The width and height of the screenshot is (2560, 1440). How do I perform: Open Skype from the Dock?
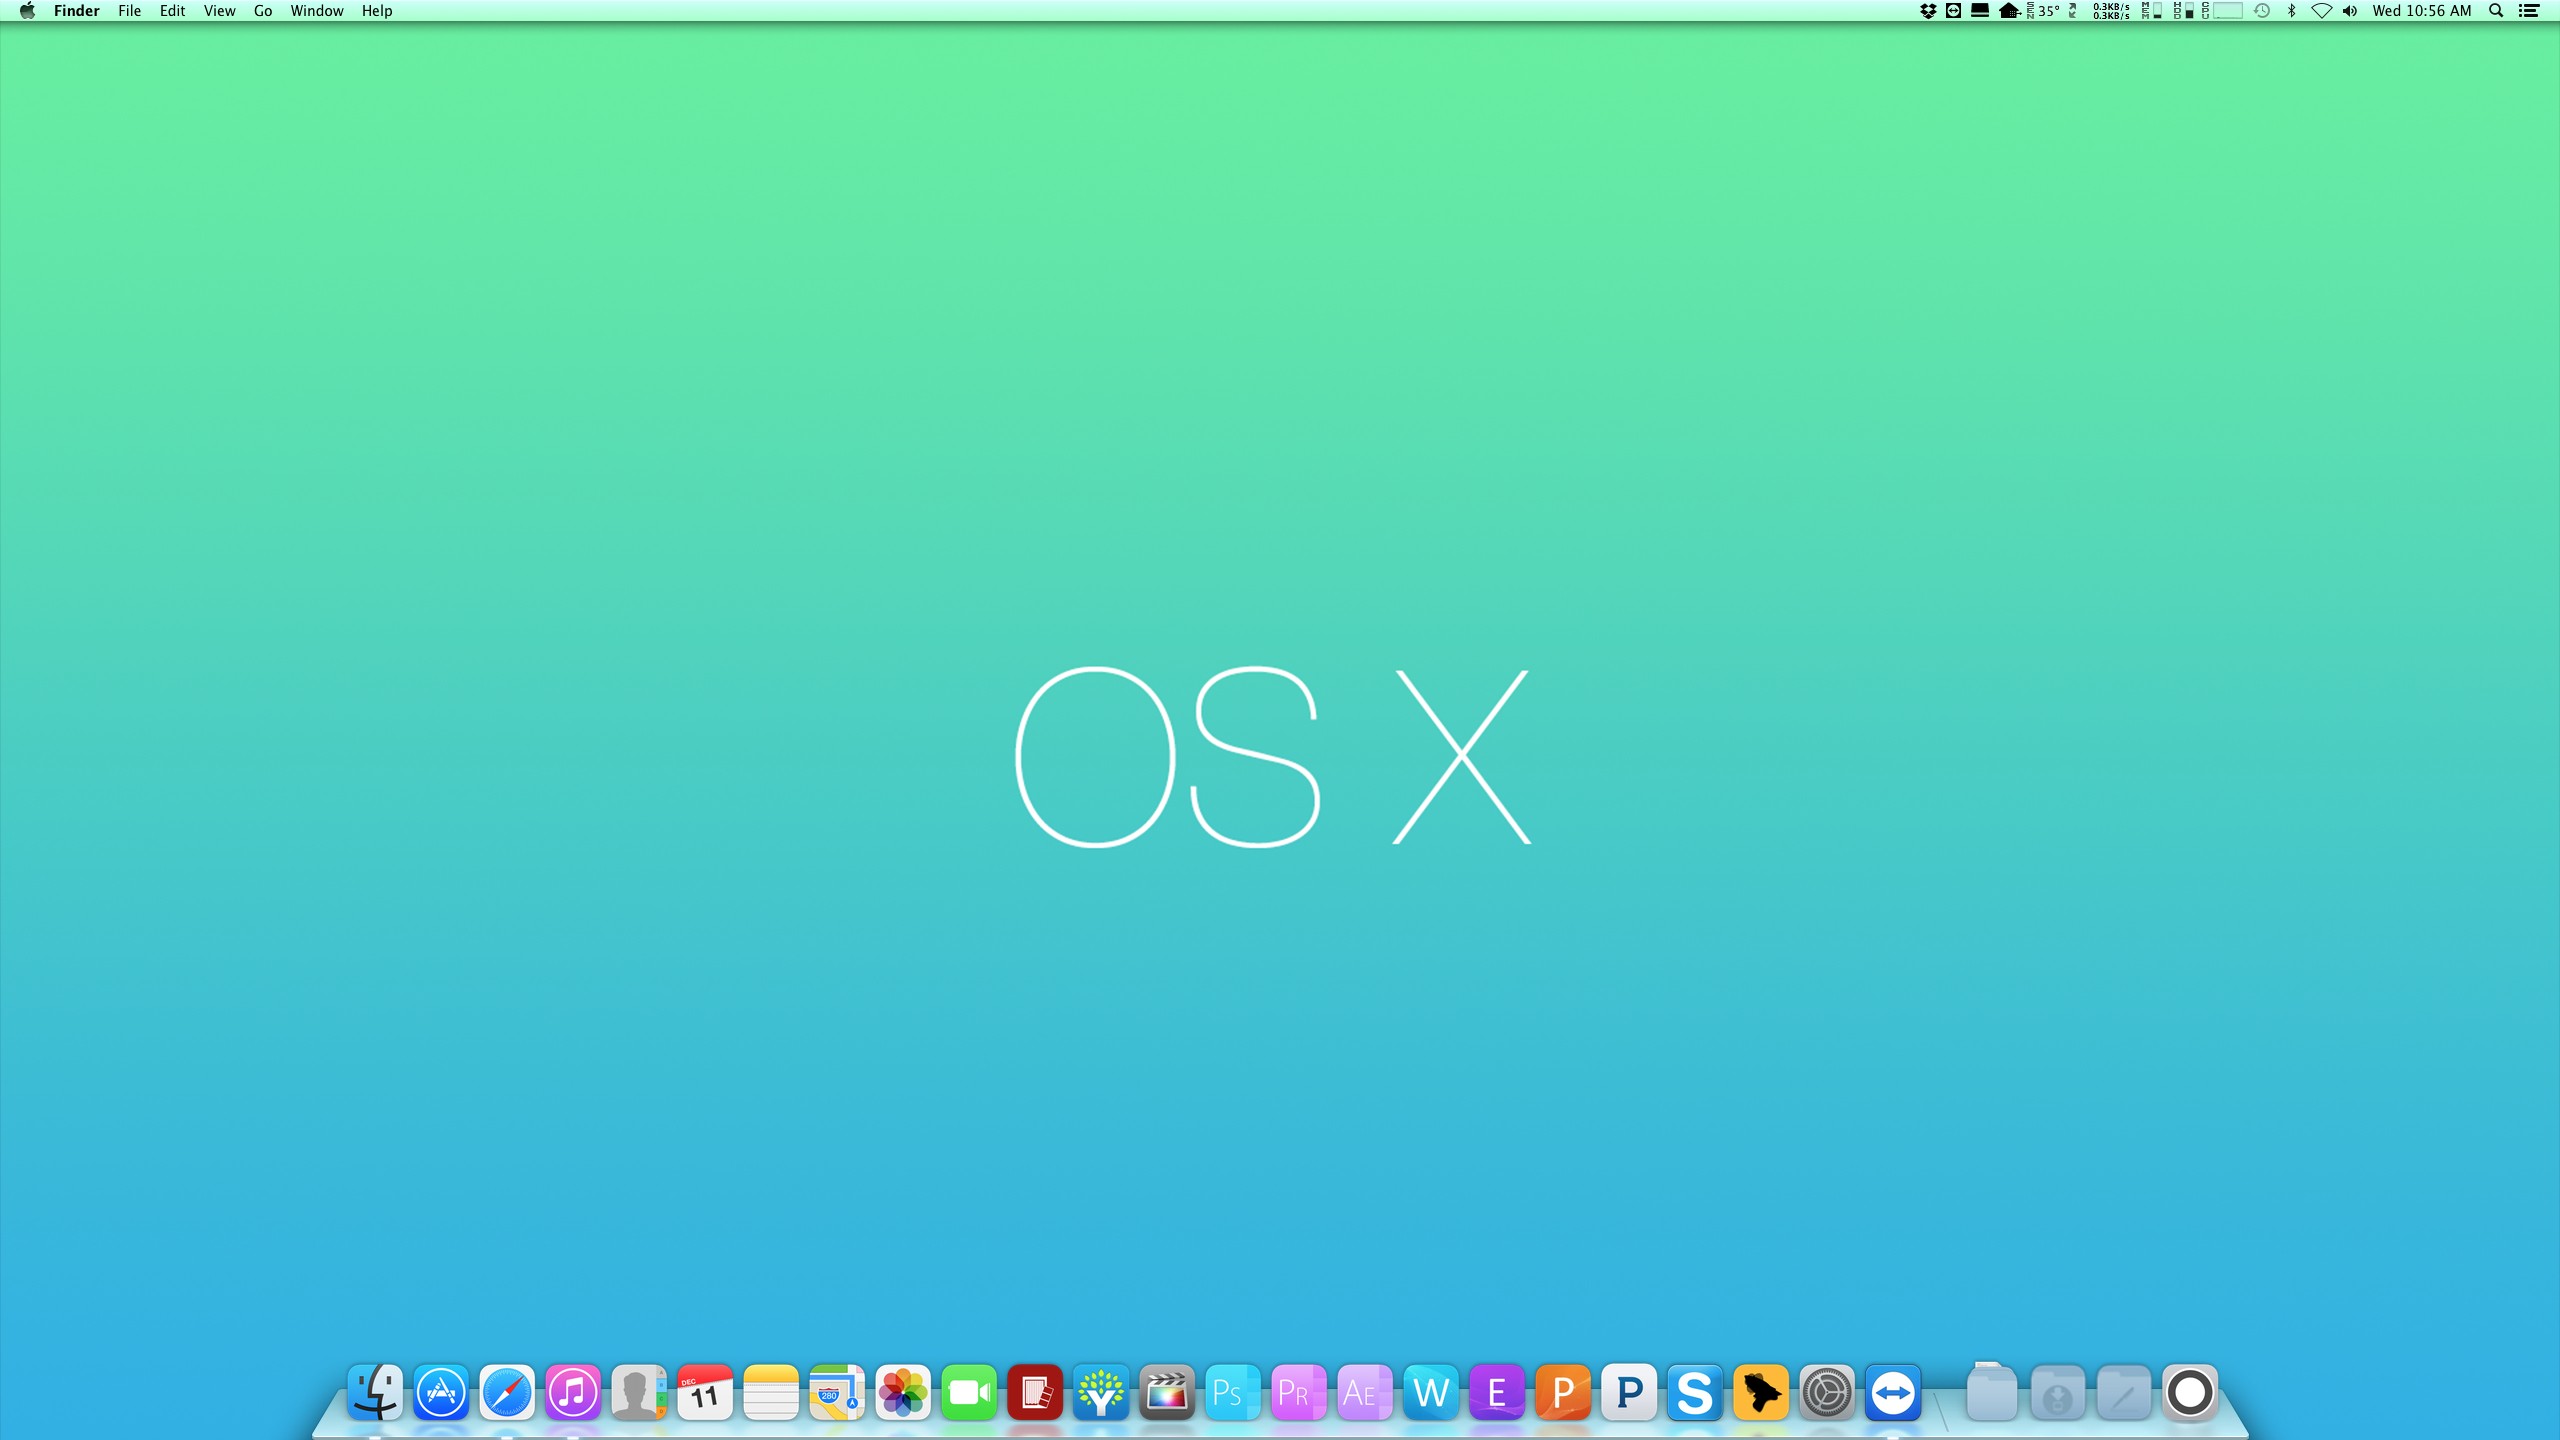point(1694,1392)
